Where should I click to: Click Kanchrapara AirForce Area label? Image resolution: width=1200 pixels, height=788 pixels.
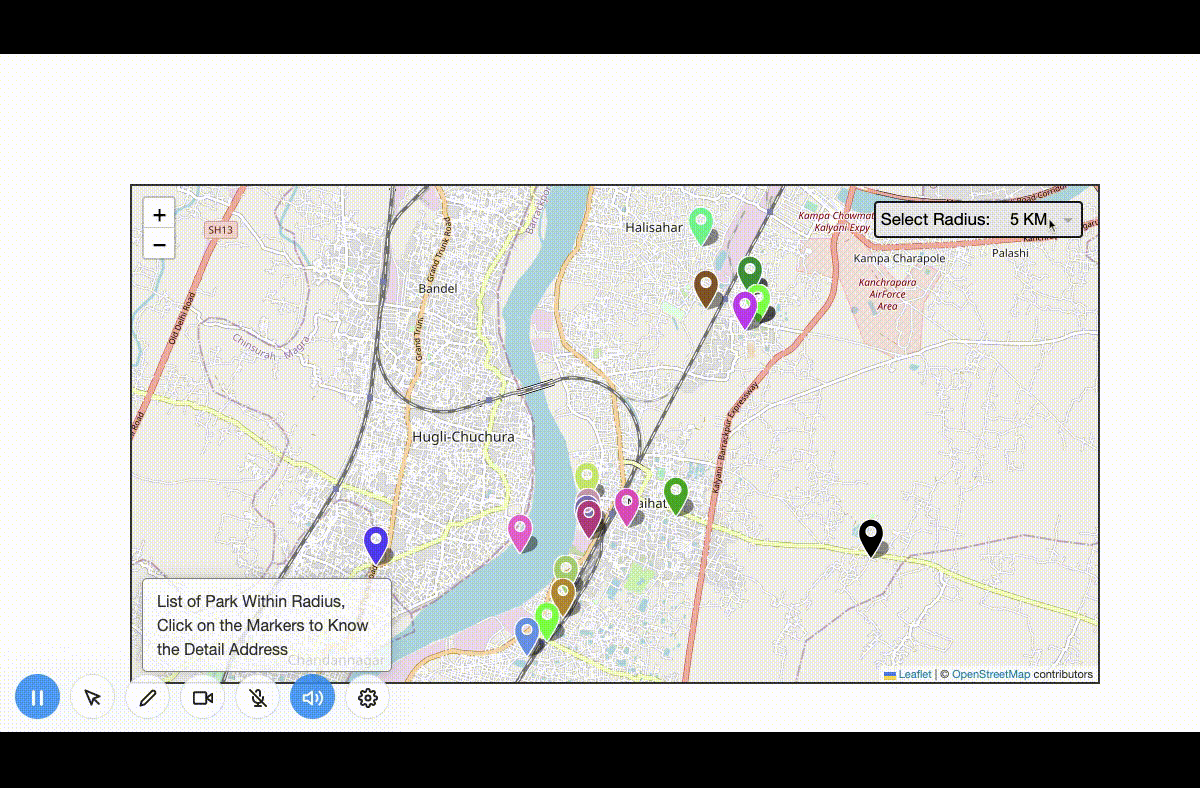click(888, 294)
